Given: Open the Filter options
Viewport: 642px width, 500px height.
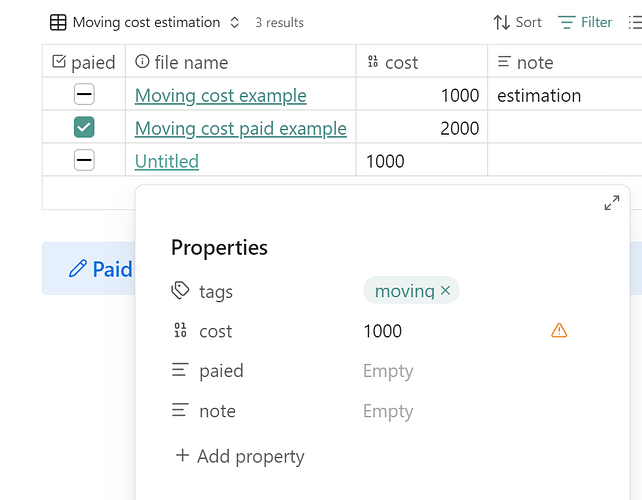Looking at the screenshot, I should click(x=585, y=22).
